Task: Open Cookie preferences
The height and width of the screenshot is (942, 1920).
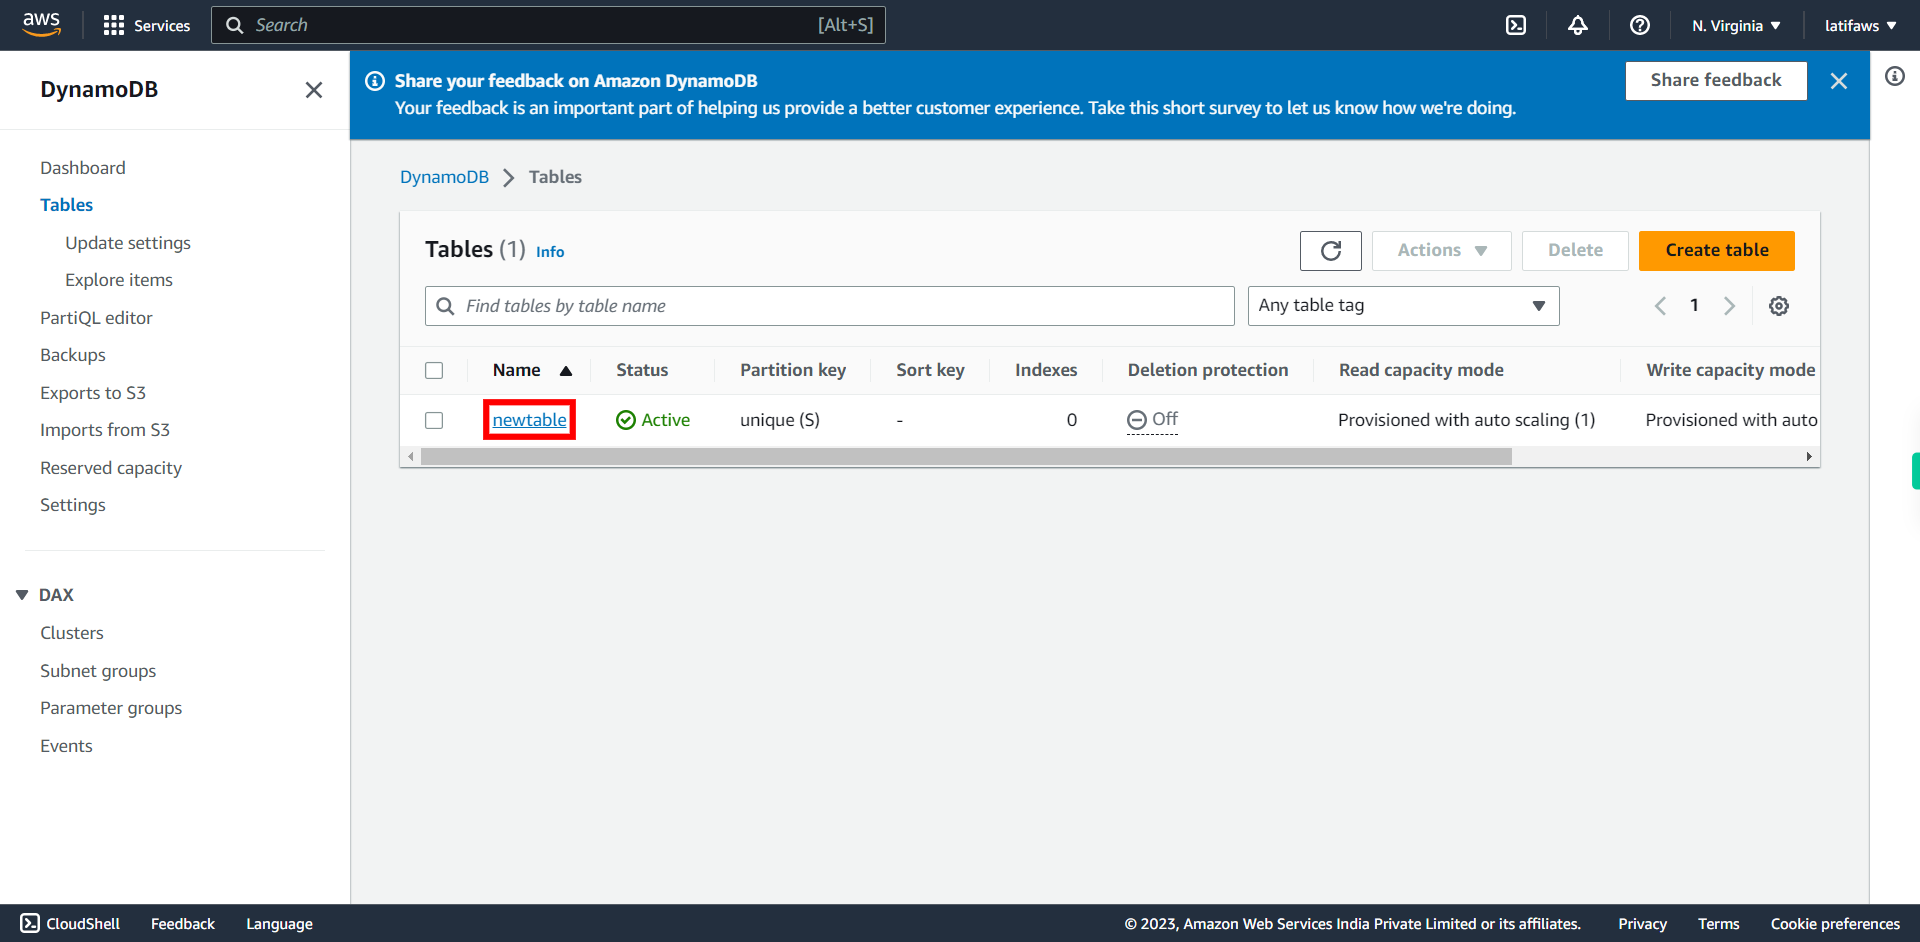Action: 1835,924
